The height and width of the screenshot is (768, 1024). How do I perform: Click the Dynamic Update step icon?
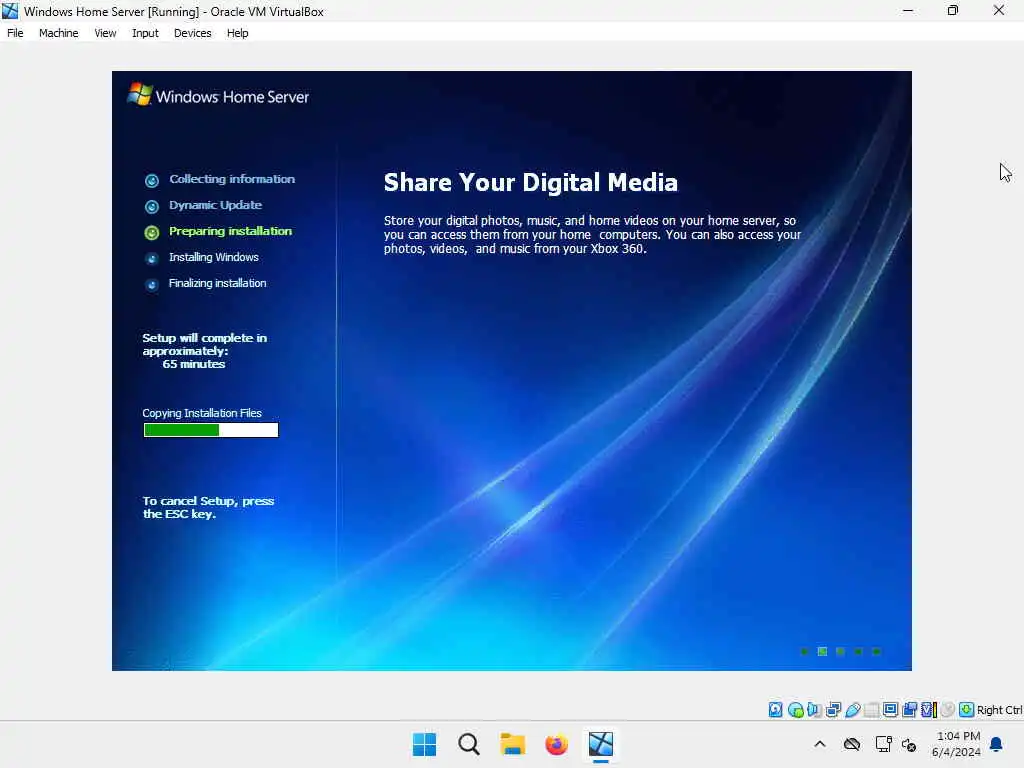tap(152, 206)
